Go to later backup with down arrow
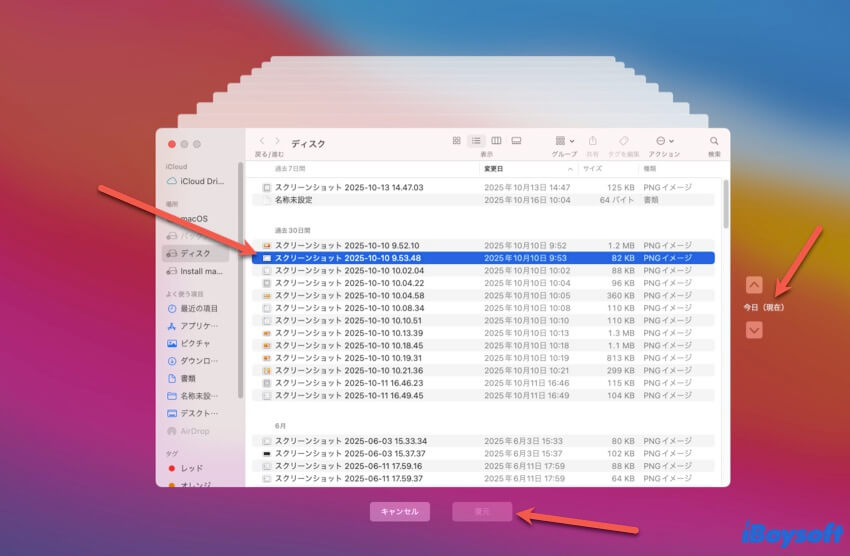 754,330
